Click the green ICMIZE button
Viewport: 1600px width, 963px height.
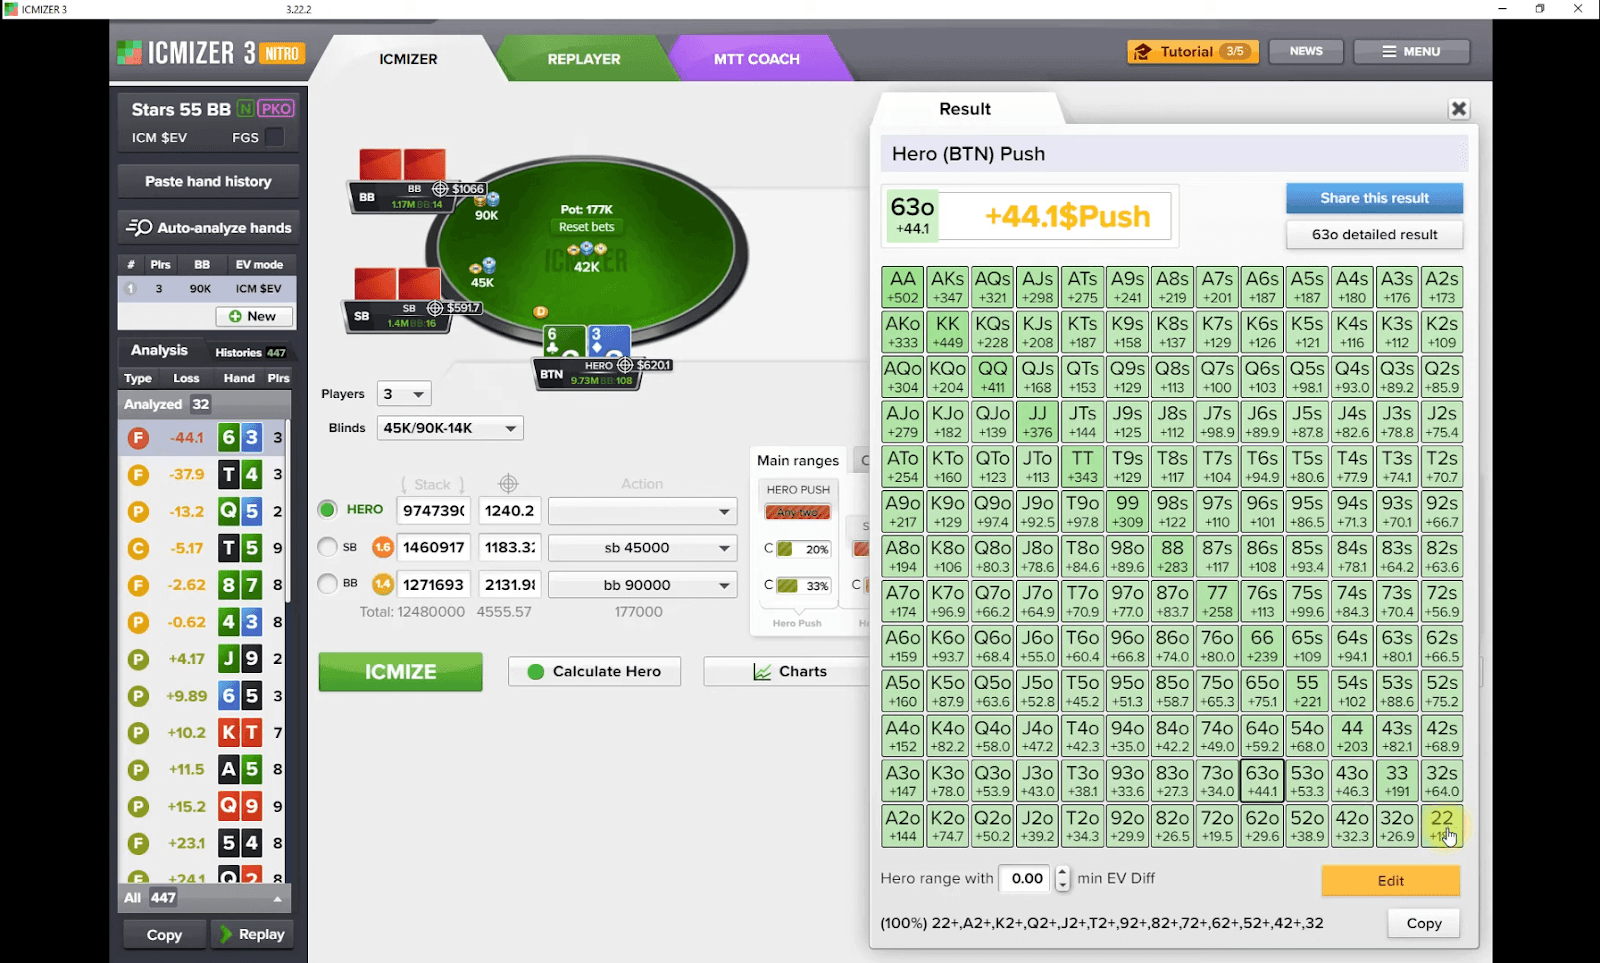pos(400,672)
